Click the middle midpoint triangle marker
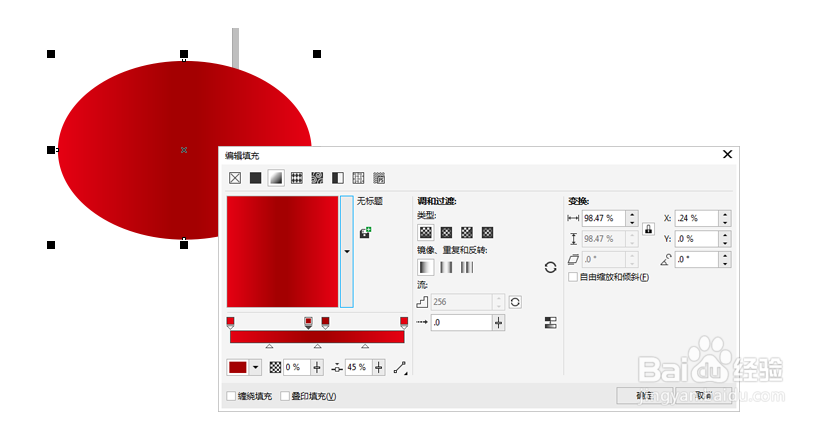The width and height of the screenshot is (832, 425). [317, 346]
